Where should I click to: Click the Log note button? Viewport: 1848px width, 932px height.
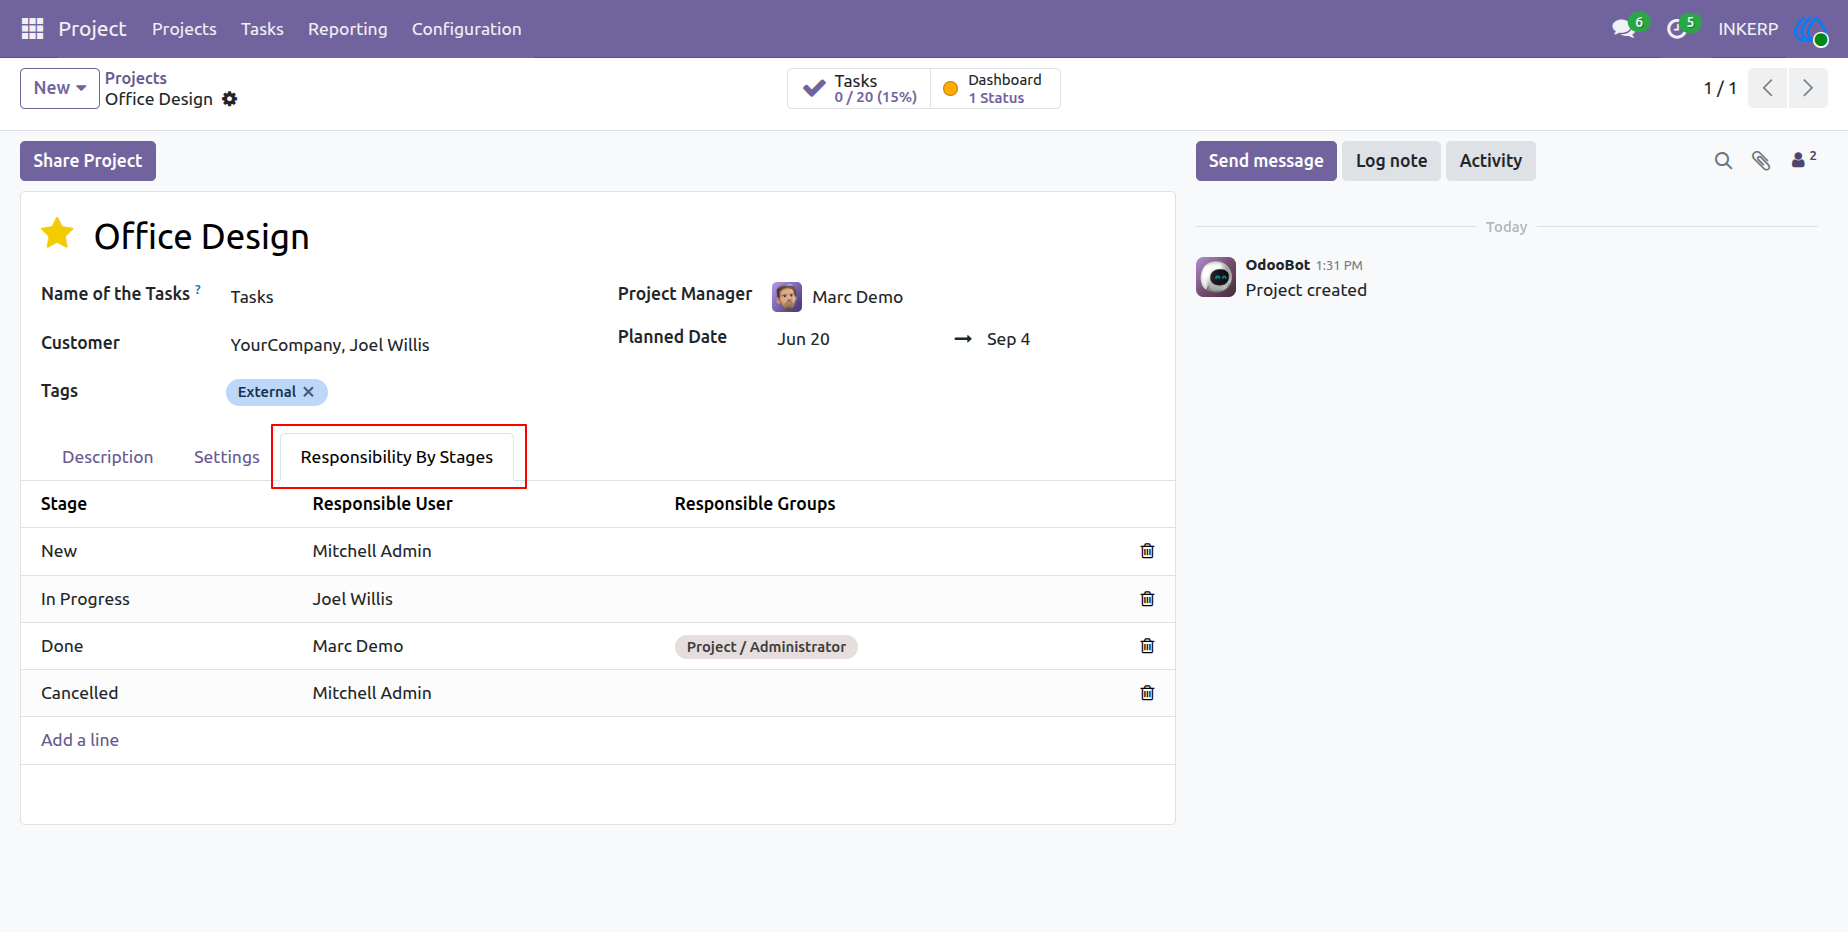tap(1391, 161)
